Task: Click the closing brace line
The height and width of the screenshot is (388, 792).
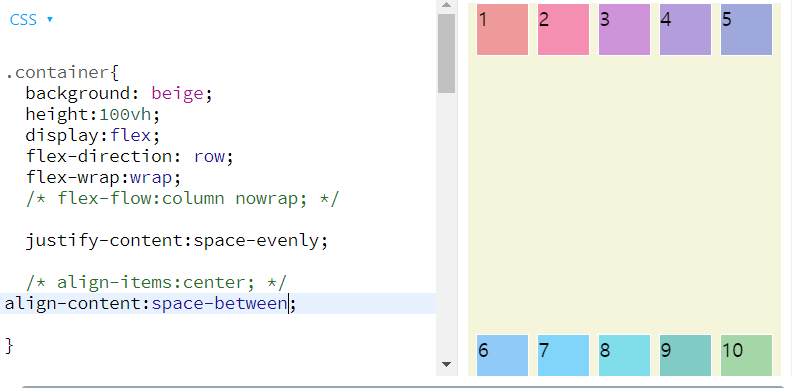Action: [x=10, y=346]
